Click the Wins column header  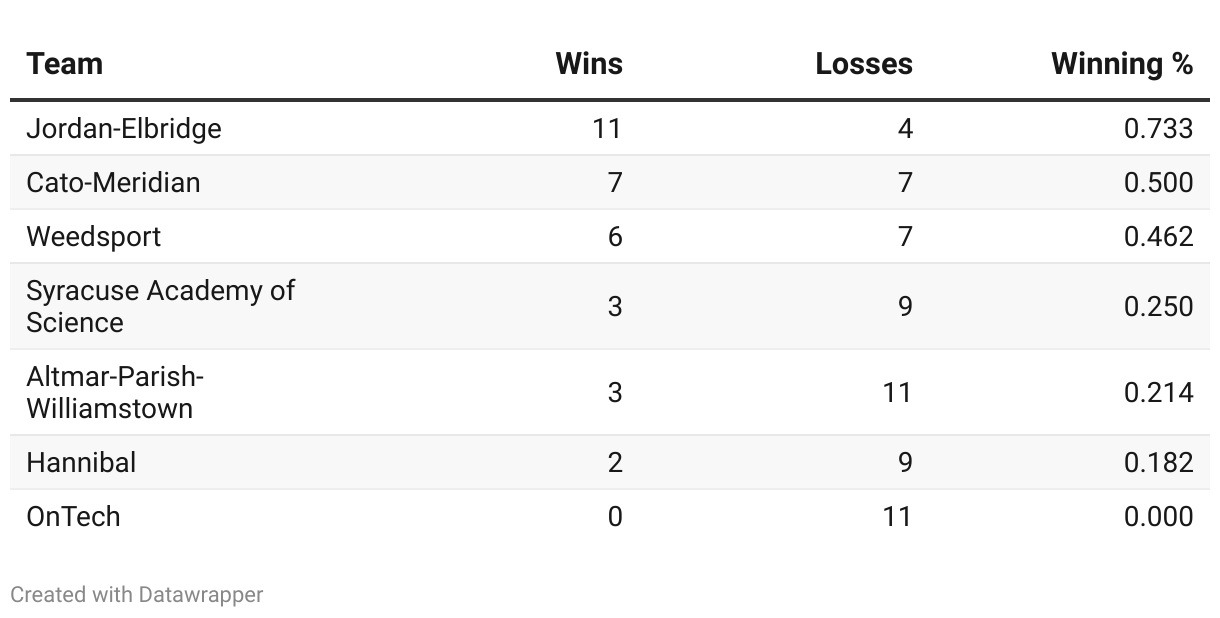[x=588, y=64]
